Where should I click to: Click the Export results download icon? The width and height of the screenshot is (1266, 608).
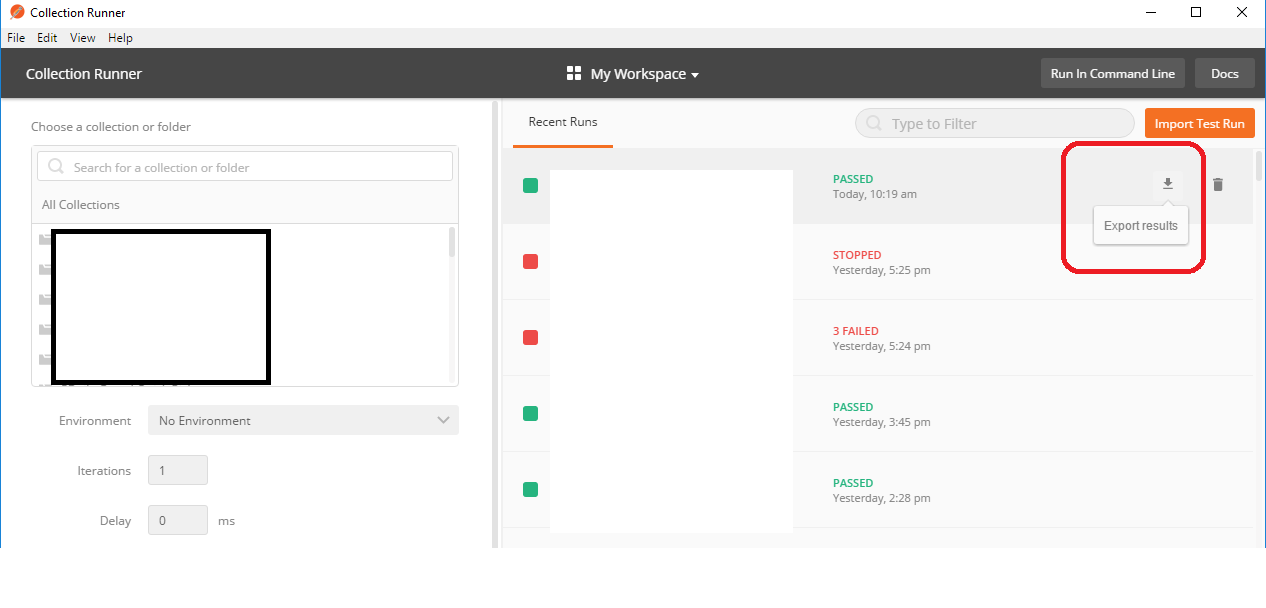1167,183
